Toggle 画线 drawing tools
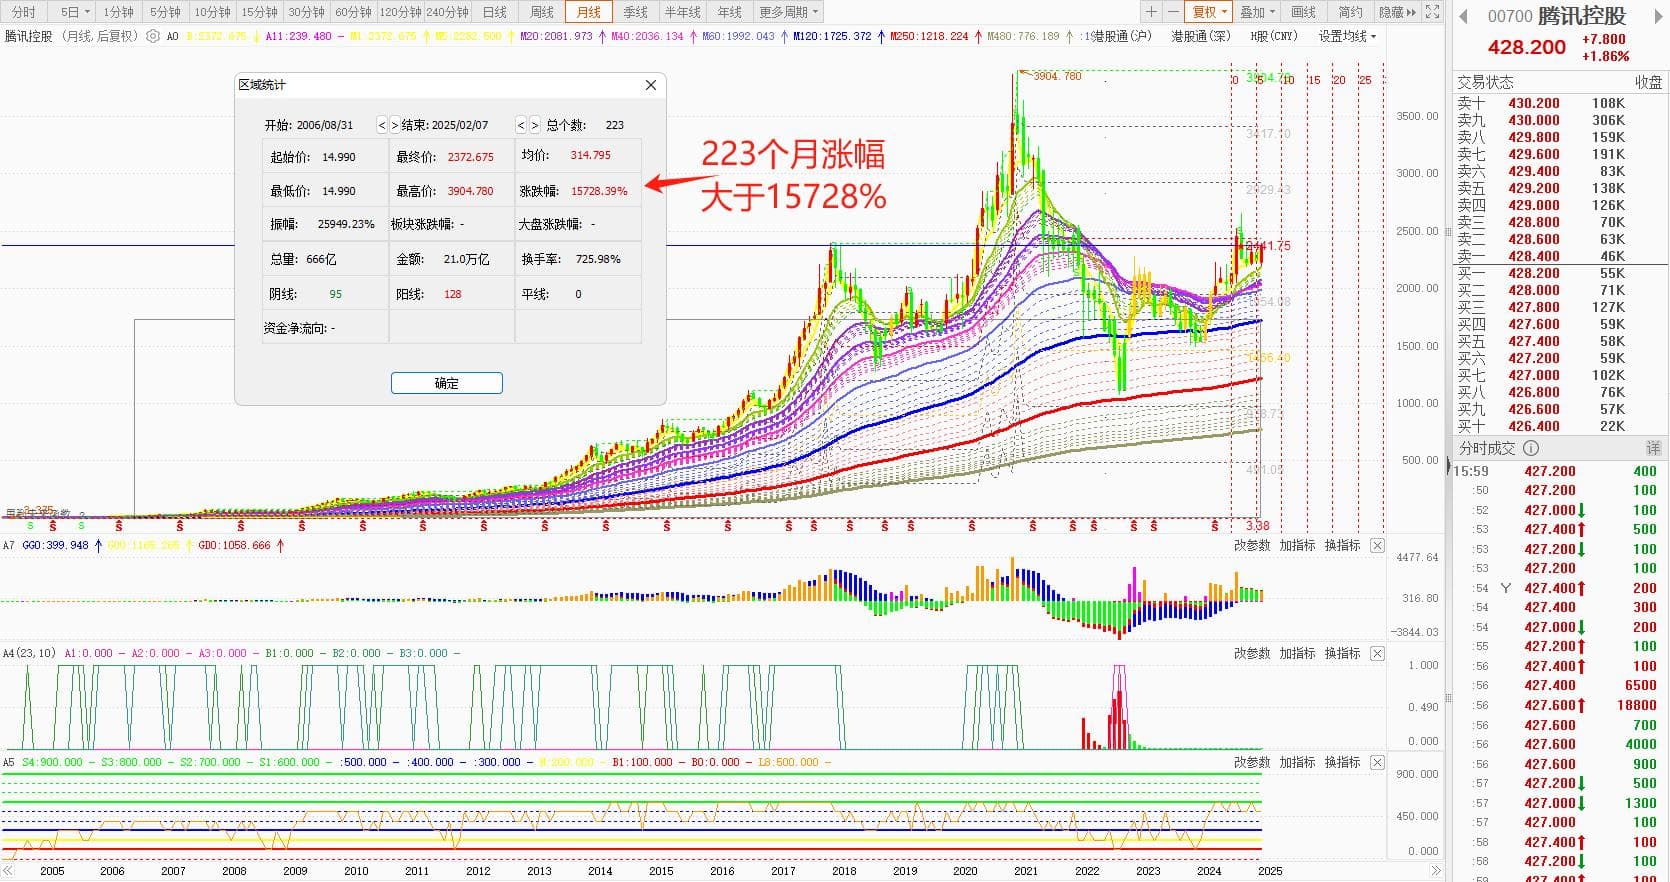Image resolution: width=1670 pixels, height=882 pixels. tap(1303, 12)
